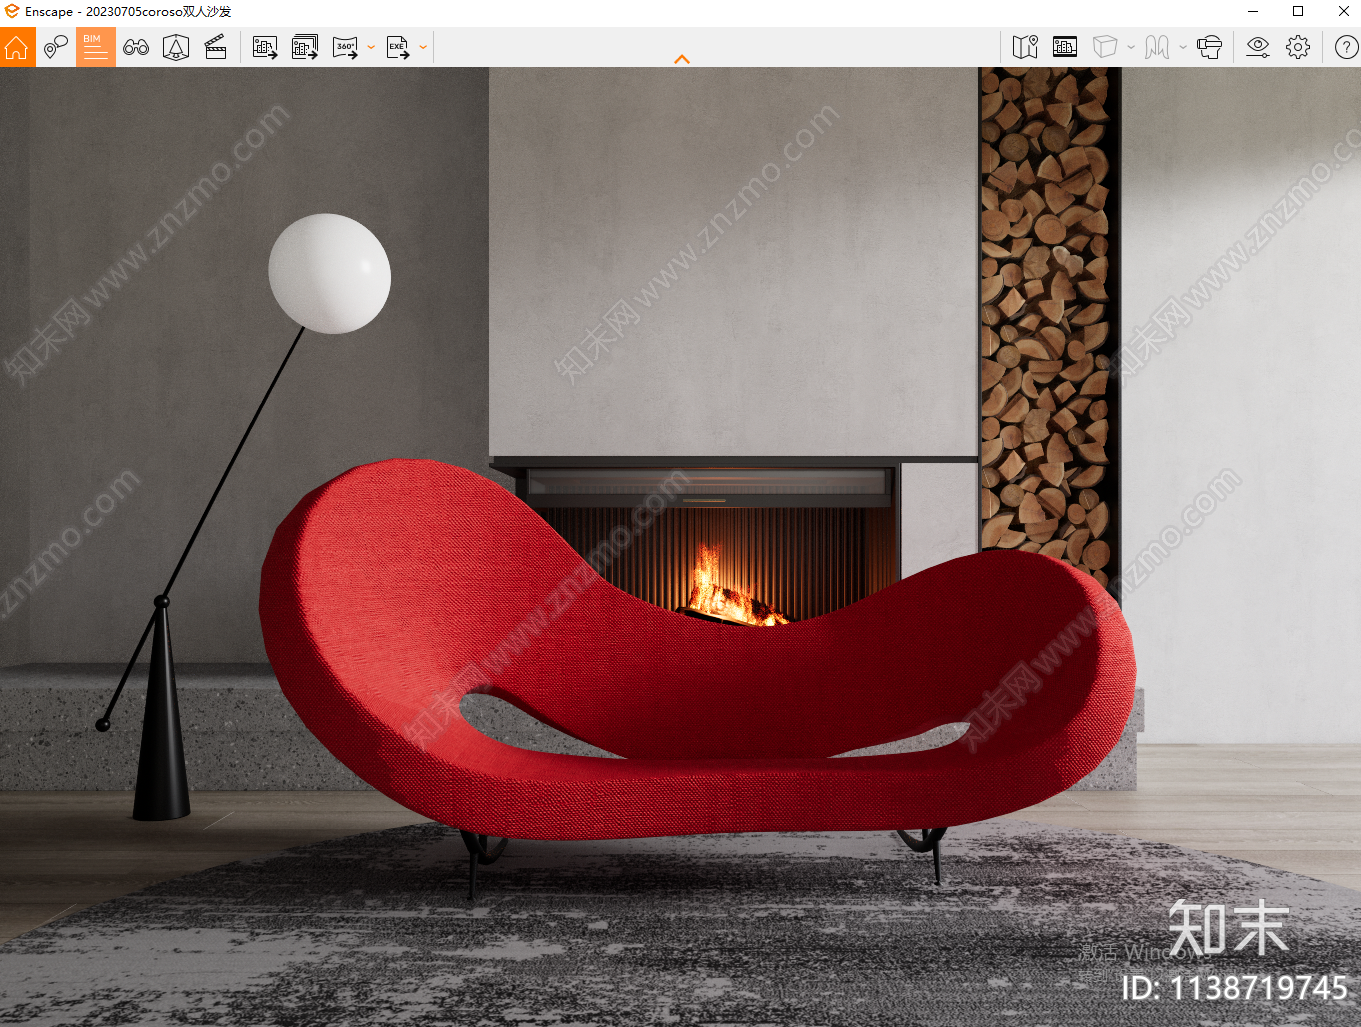
Task: Minimize the Enscape window
Action: [1253, 11]
